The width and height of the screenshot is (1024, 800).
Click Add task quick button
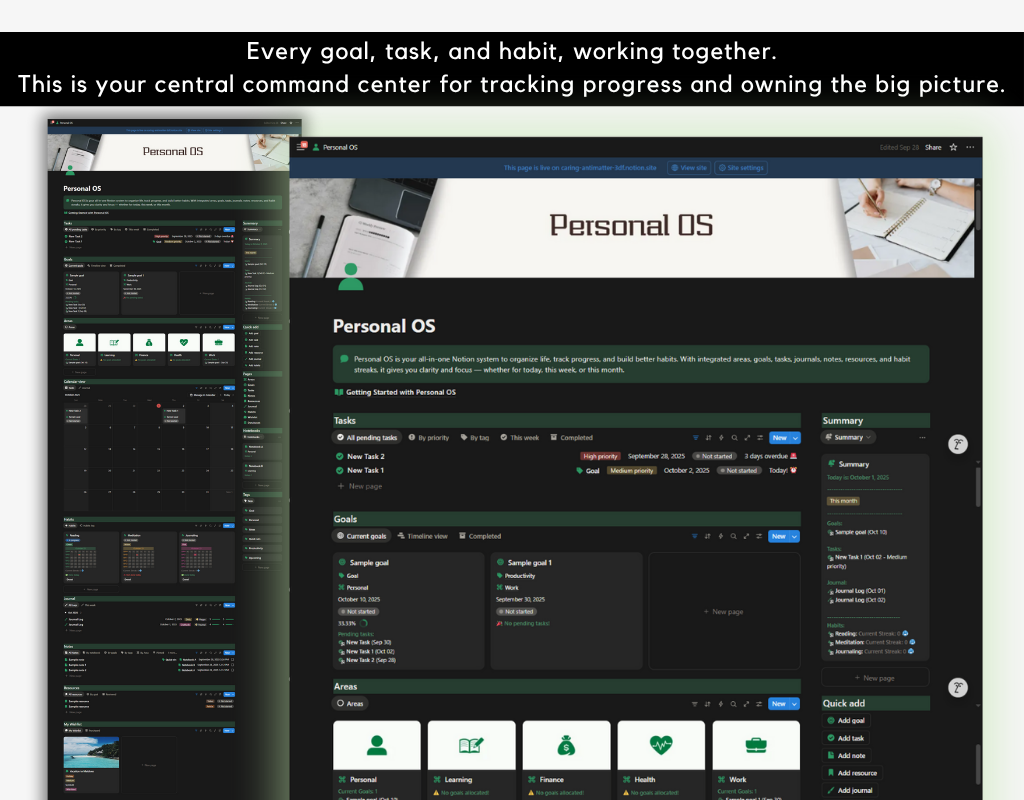point(846,738)
